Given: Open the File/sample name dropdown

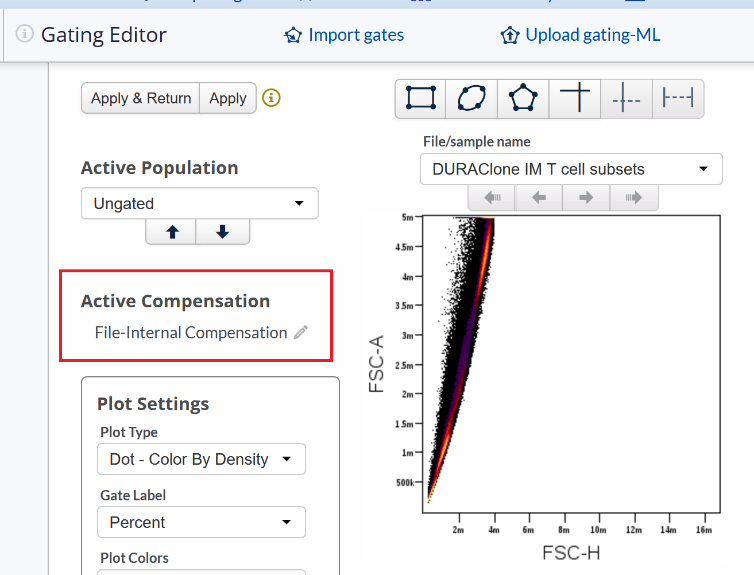Looking at the screenshot, I should point(571,169).
